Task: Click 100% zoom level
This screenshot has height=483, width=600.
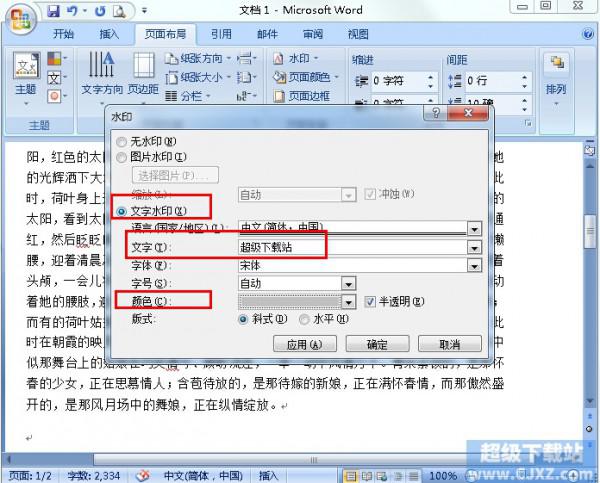Action: pos(443,476)
